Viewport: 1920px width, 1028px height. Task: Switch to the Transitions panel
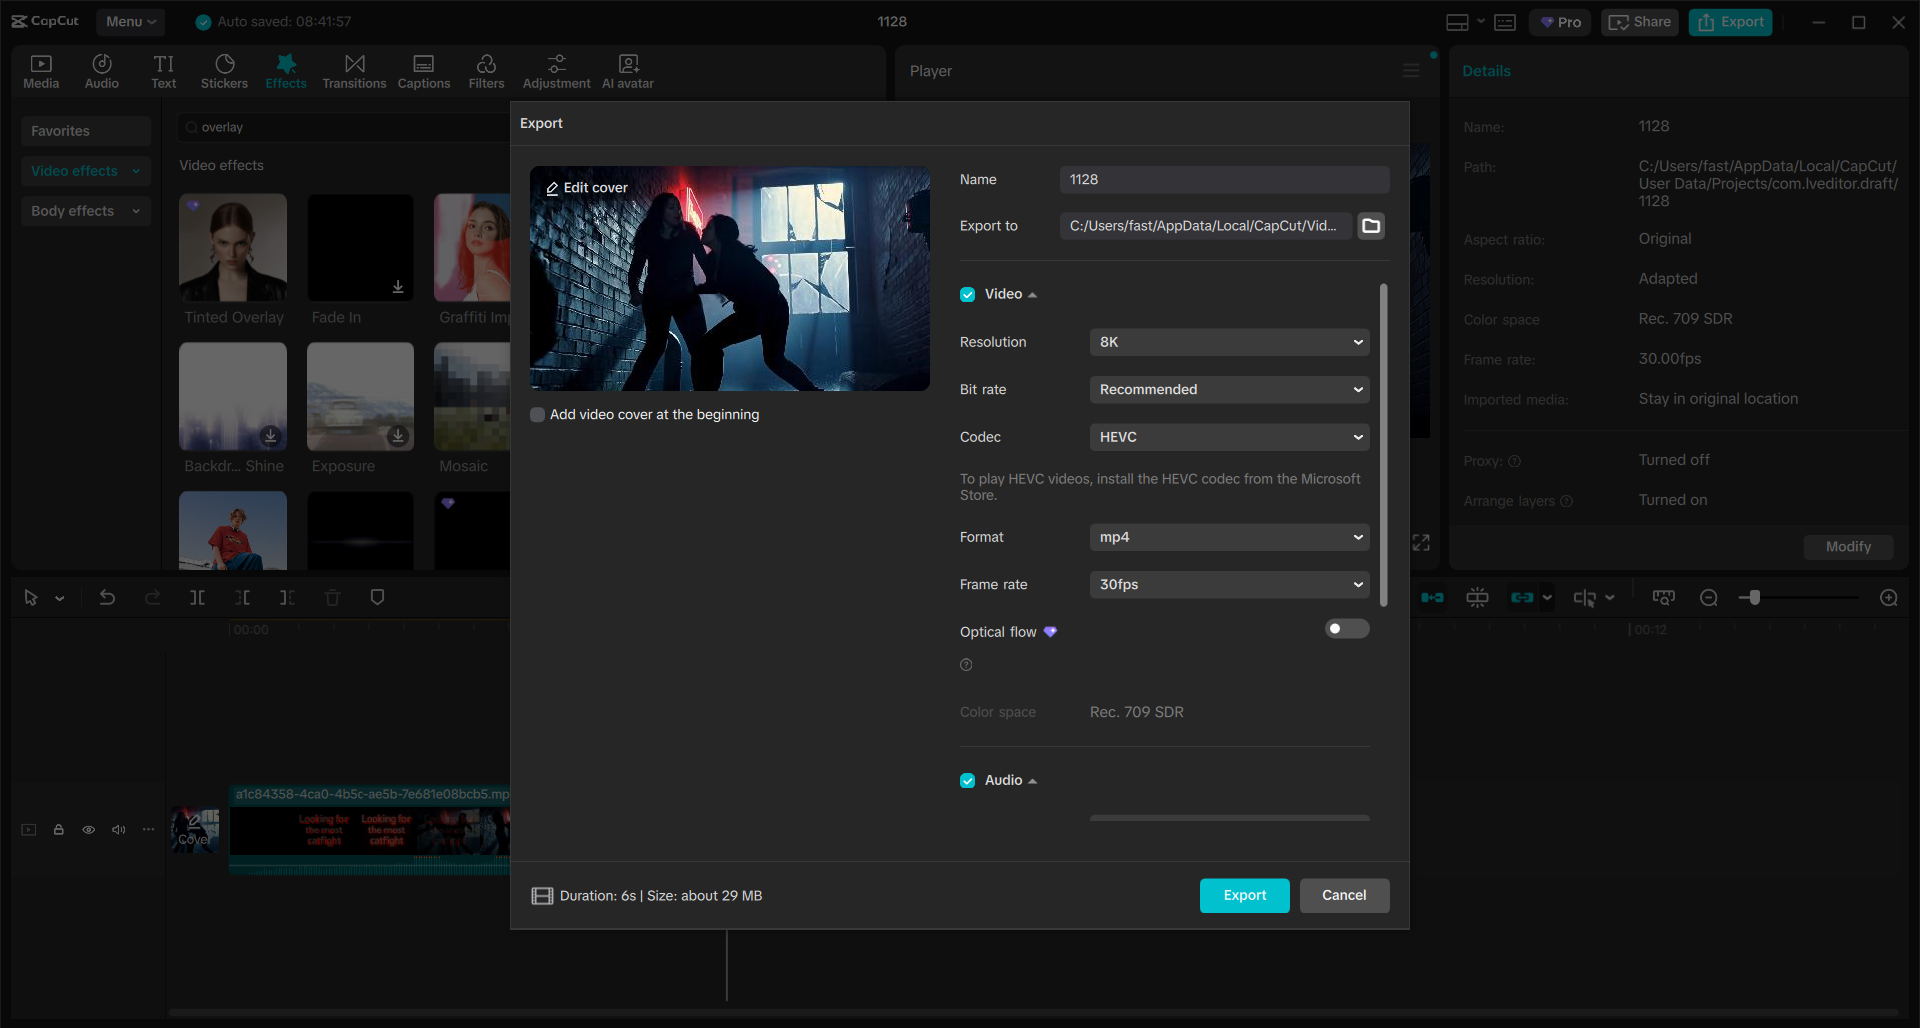point(354,70)
